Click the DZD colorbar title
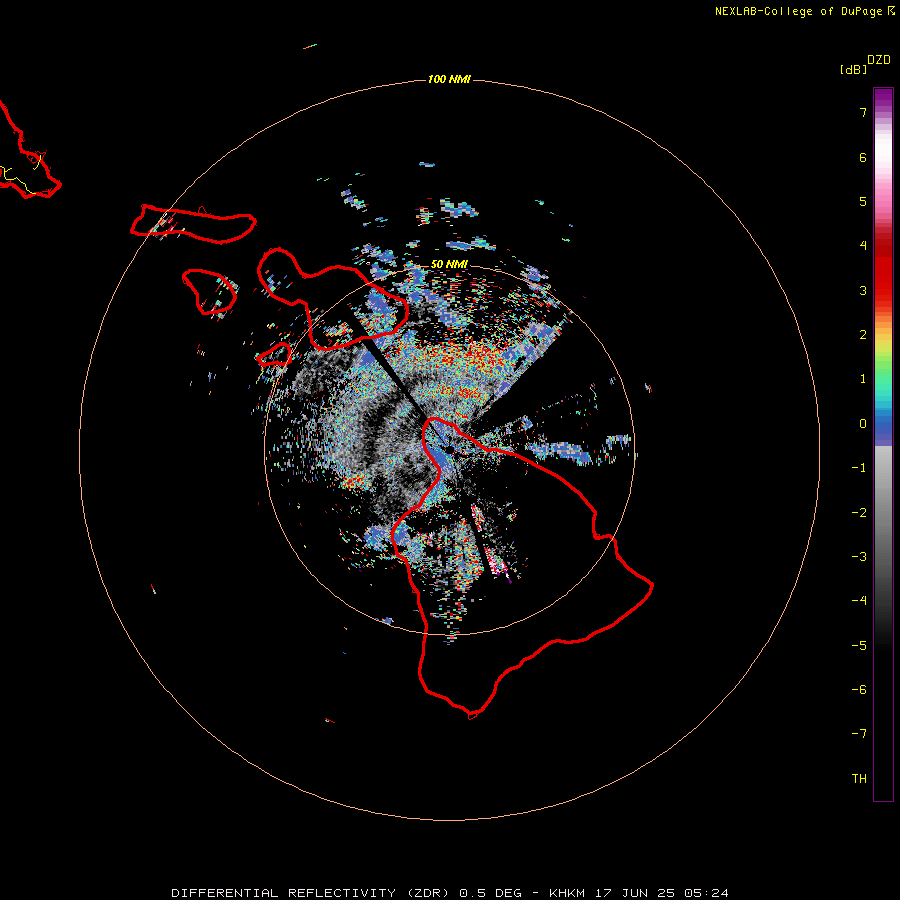The image size is (900, 900). click(879, 60)
